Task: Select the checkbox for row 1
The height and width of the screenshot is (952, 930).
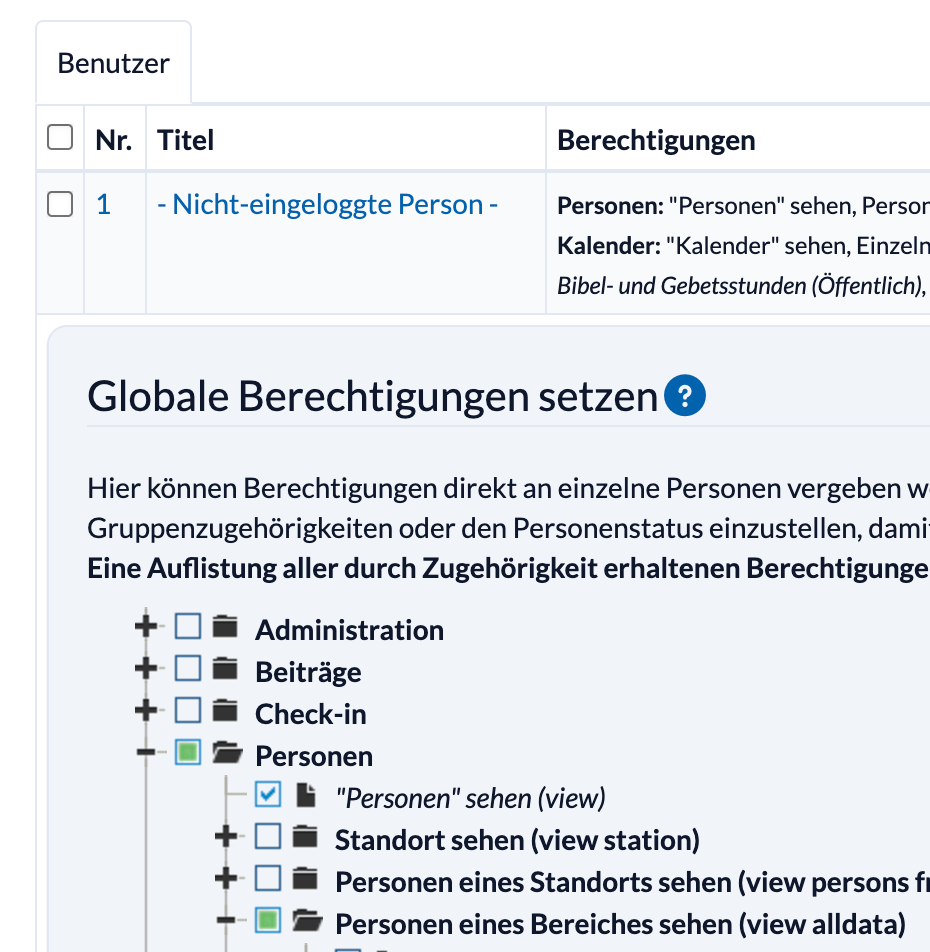Action: click(x=60, y=204)
